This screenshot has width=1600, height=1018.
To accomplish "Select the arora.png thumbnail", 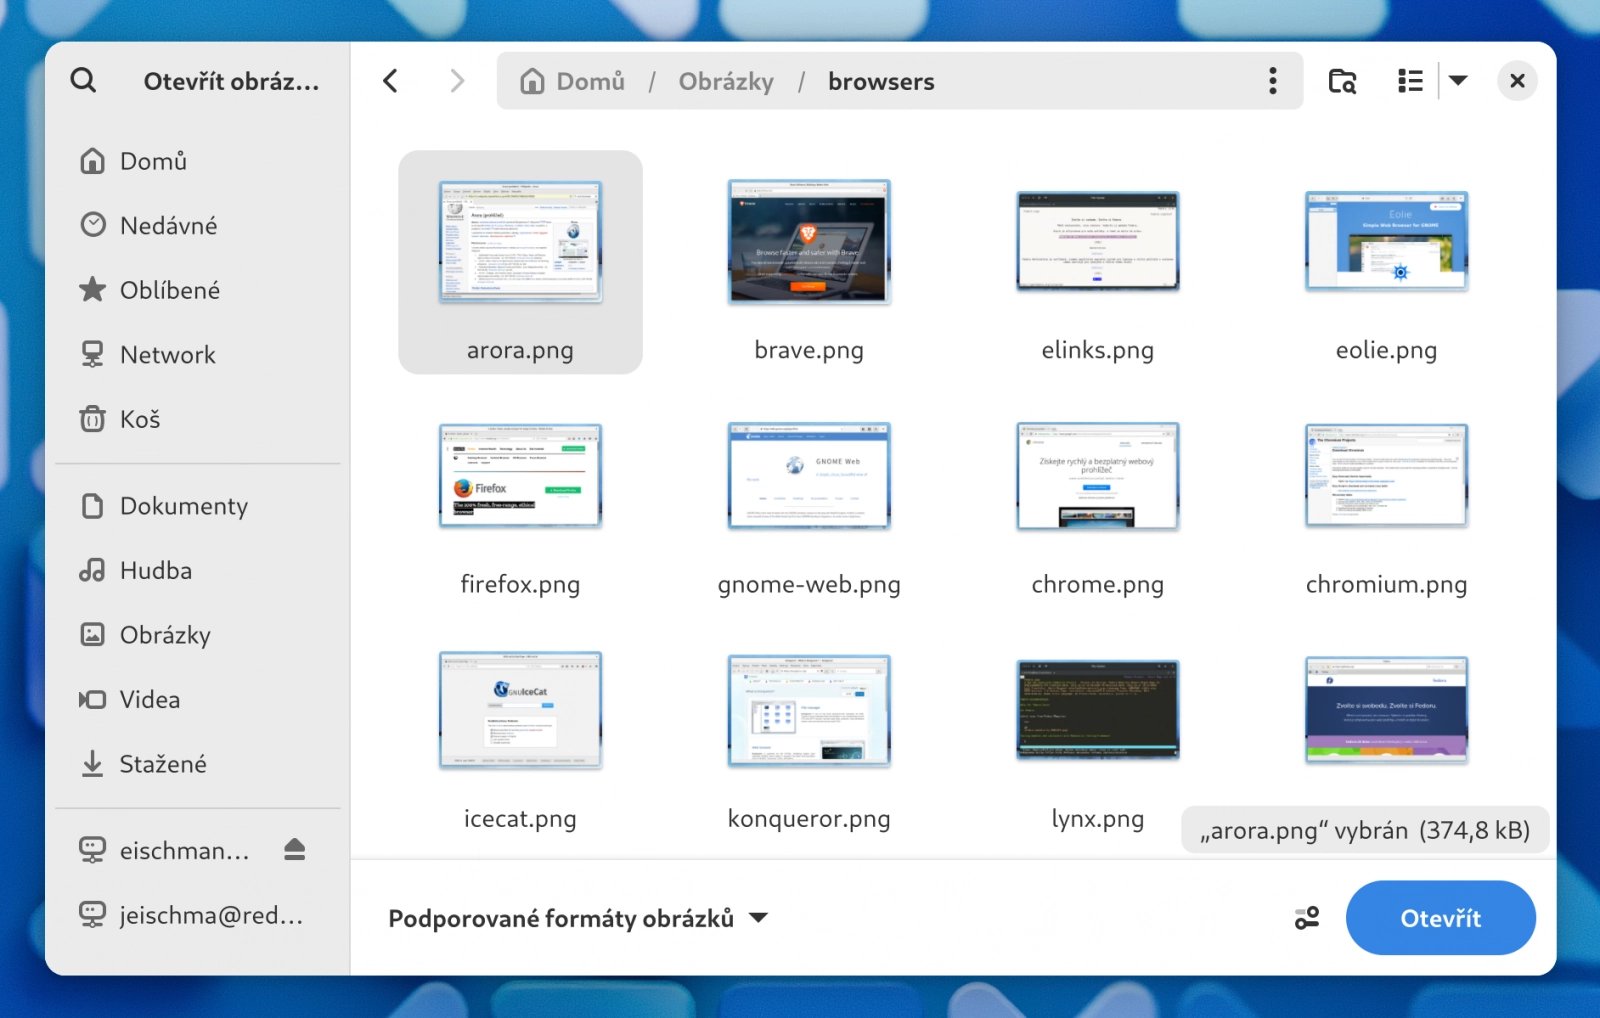I will point(520,242).
